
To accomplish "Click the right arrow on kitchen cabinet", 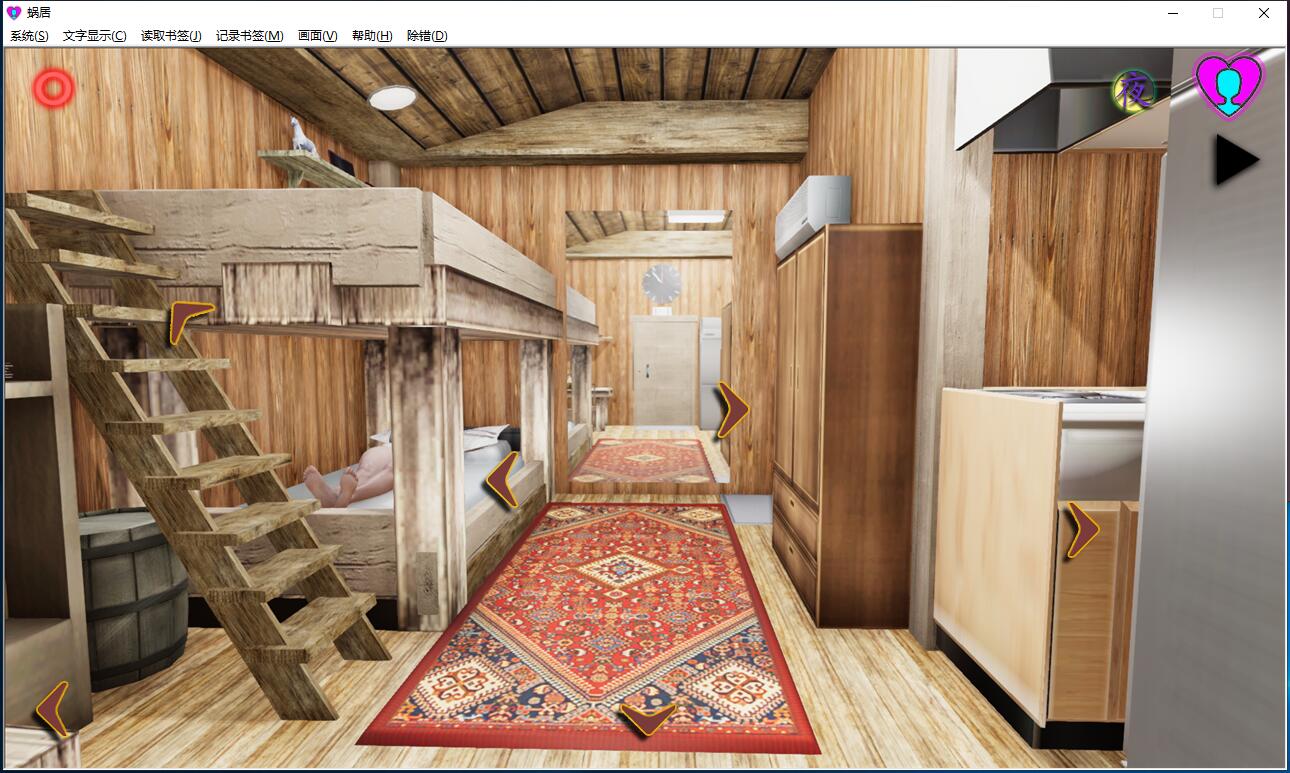I will coord(1081,530).
